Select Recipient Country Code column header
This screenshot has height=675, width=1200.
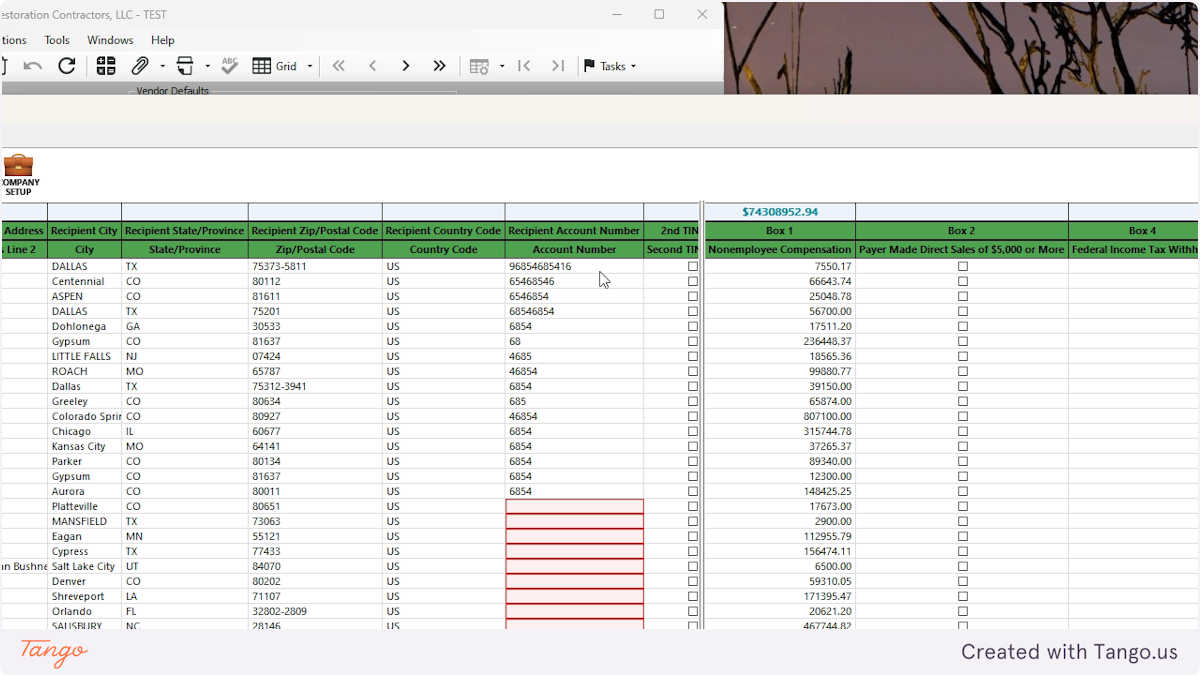click(443, 230)
